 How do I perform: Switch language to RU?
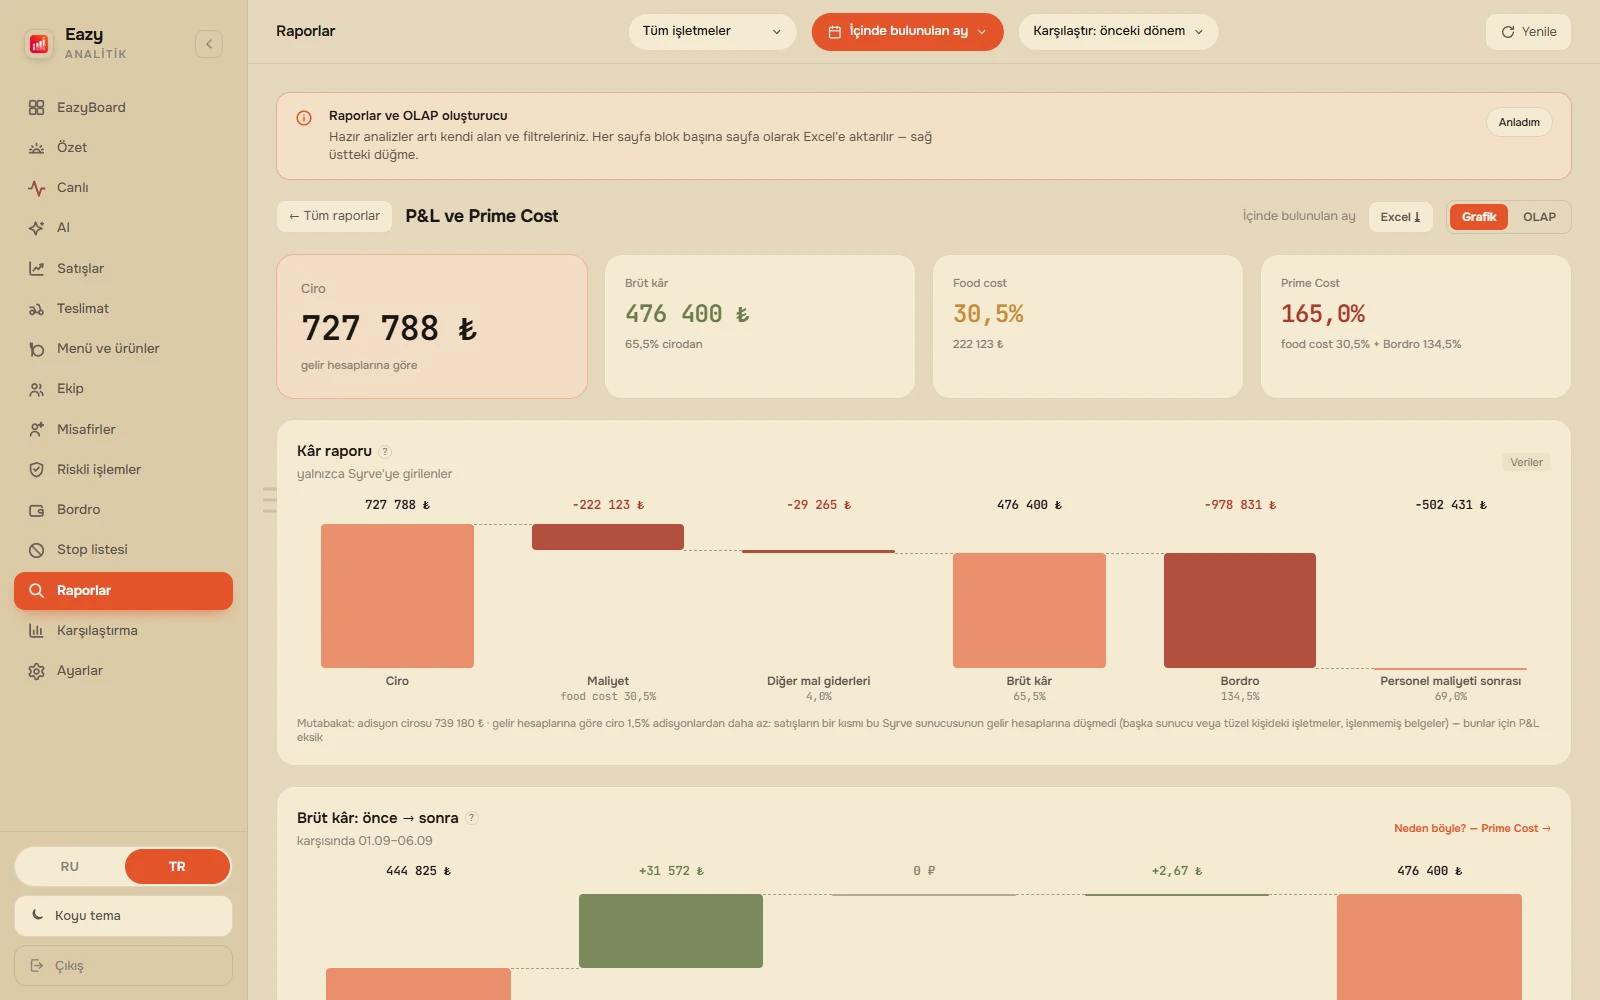70,866
